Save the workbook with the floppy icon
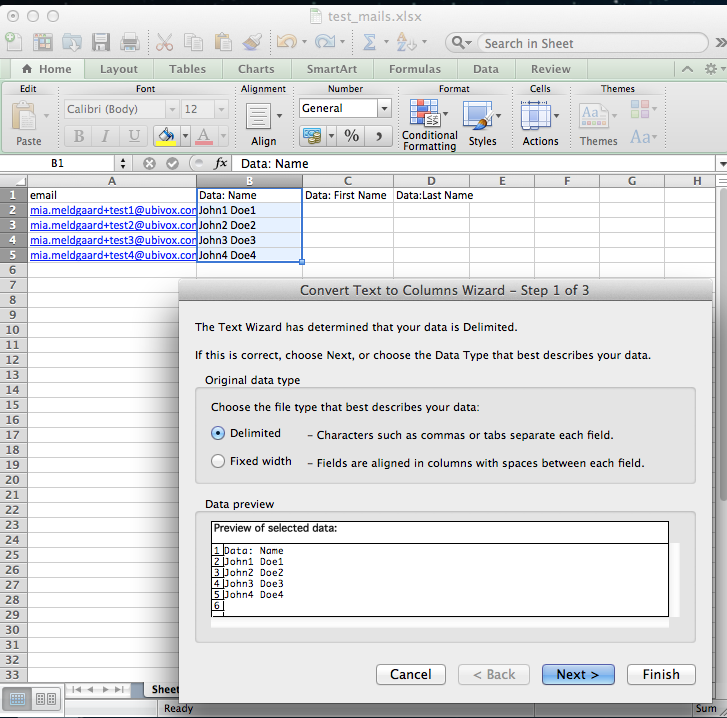 101,42
